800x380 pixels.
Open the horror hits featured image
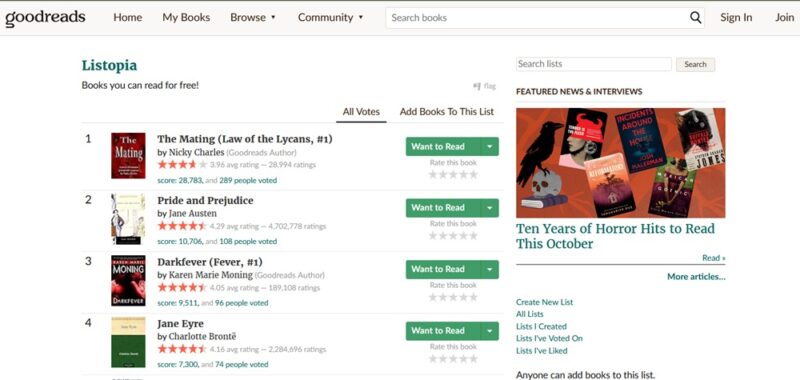click(620, 163)
